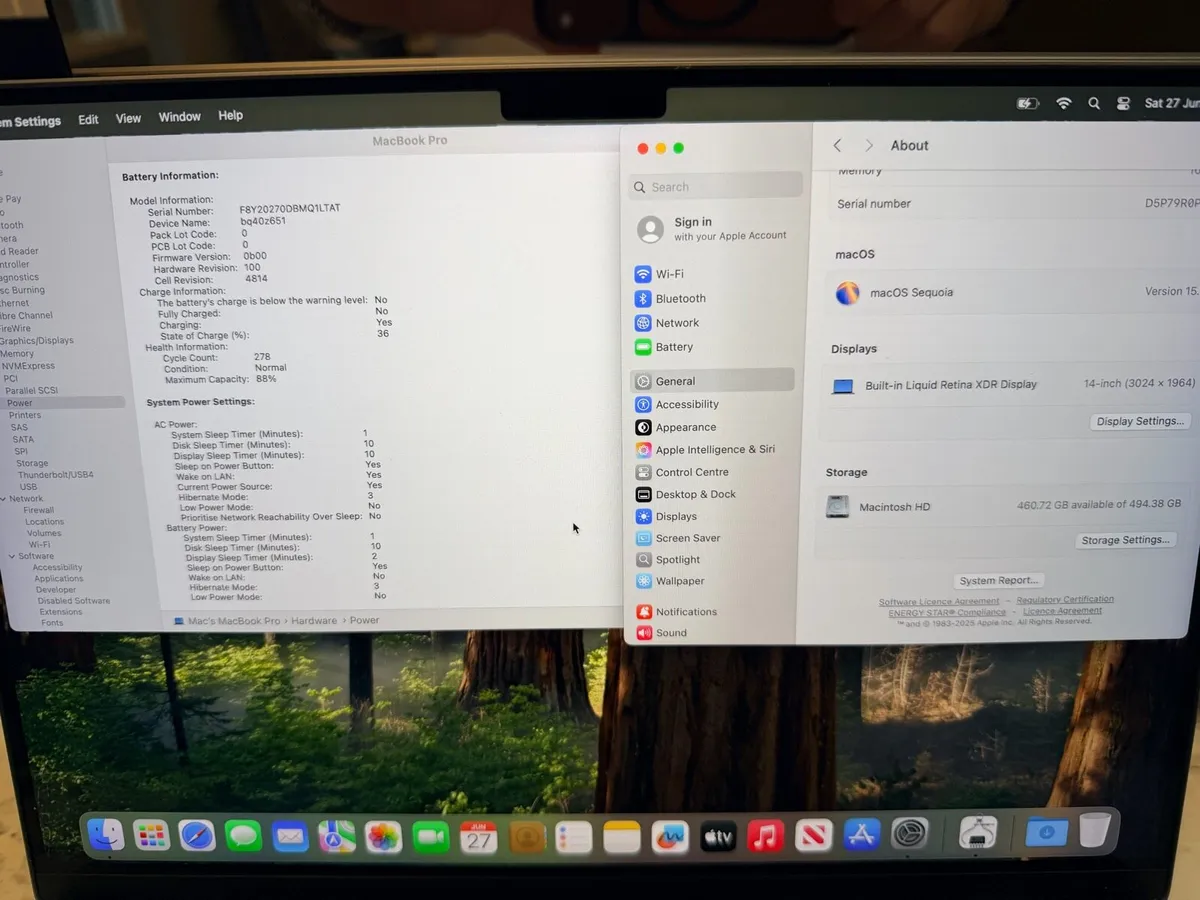Click the System Report… button
The height and width of the screenshot is (900, 1200).
[x=999, y=581]
